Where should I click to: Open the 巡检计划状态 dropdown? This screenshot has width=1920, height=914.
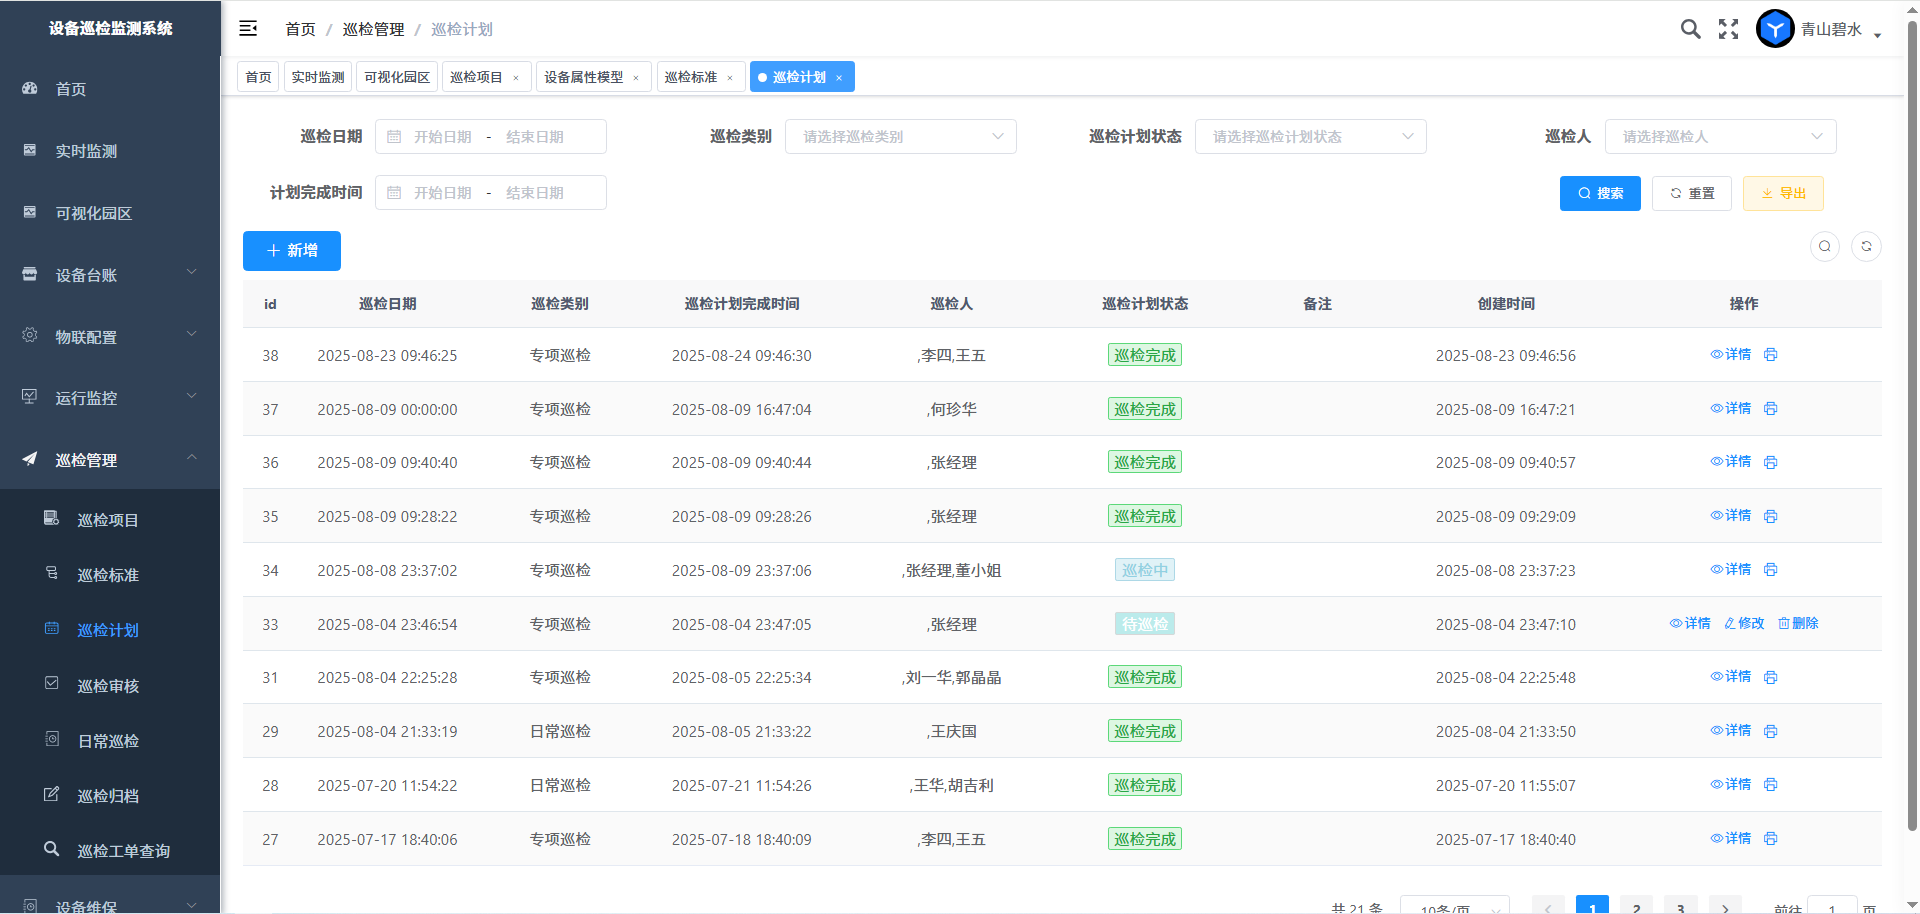pyautogui.click(x=1310, y=137)
